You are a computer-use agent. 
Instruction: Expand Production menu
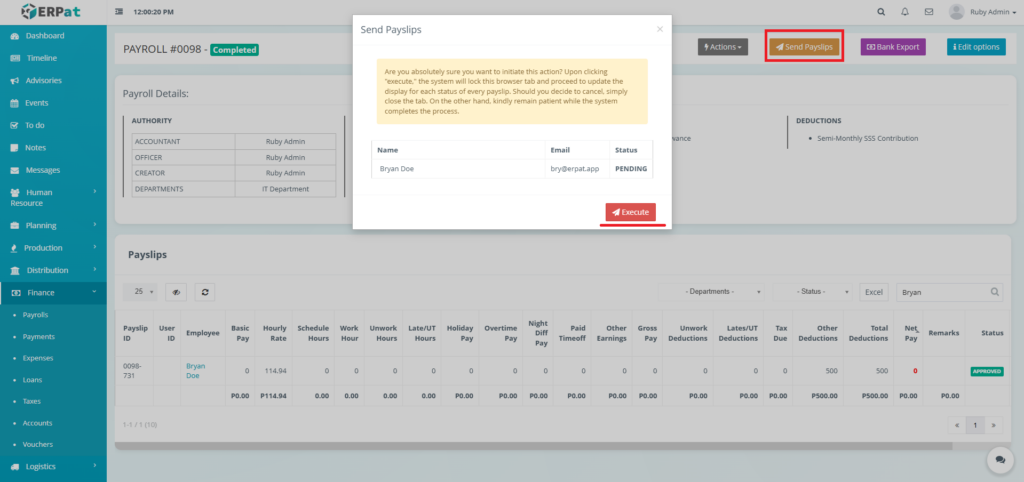[x=53, y=248]
